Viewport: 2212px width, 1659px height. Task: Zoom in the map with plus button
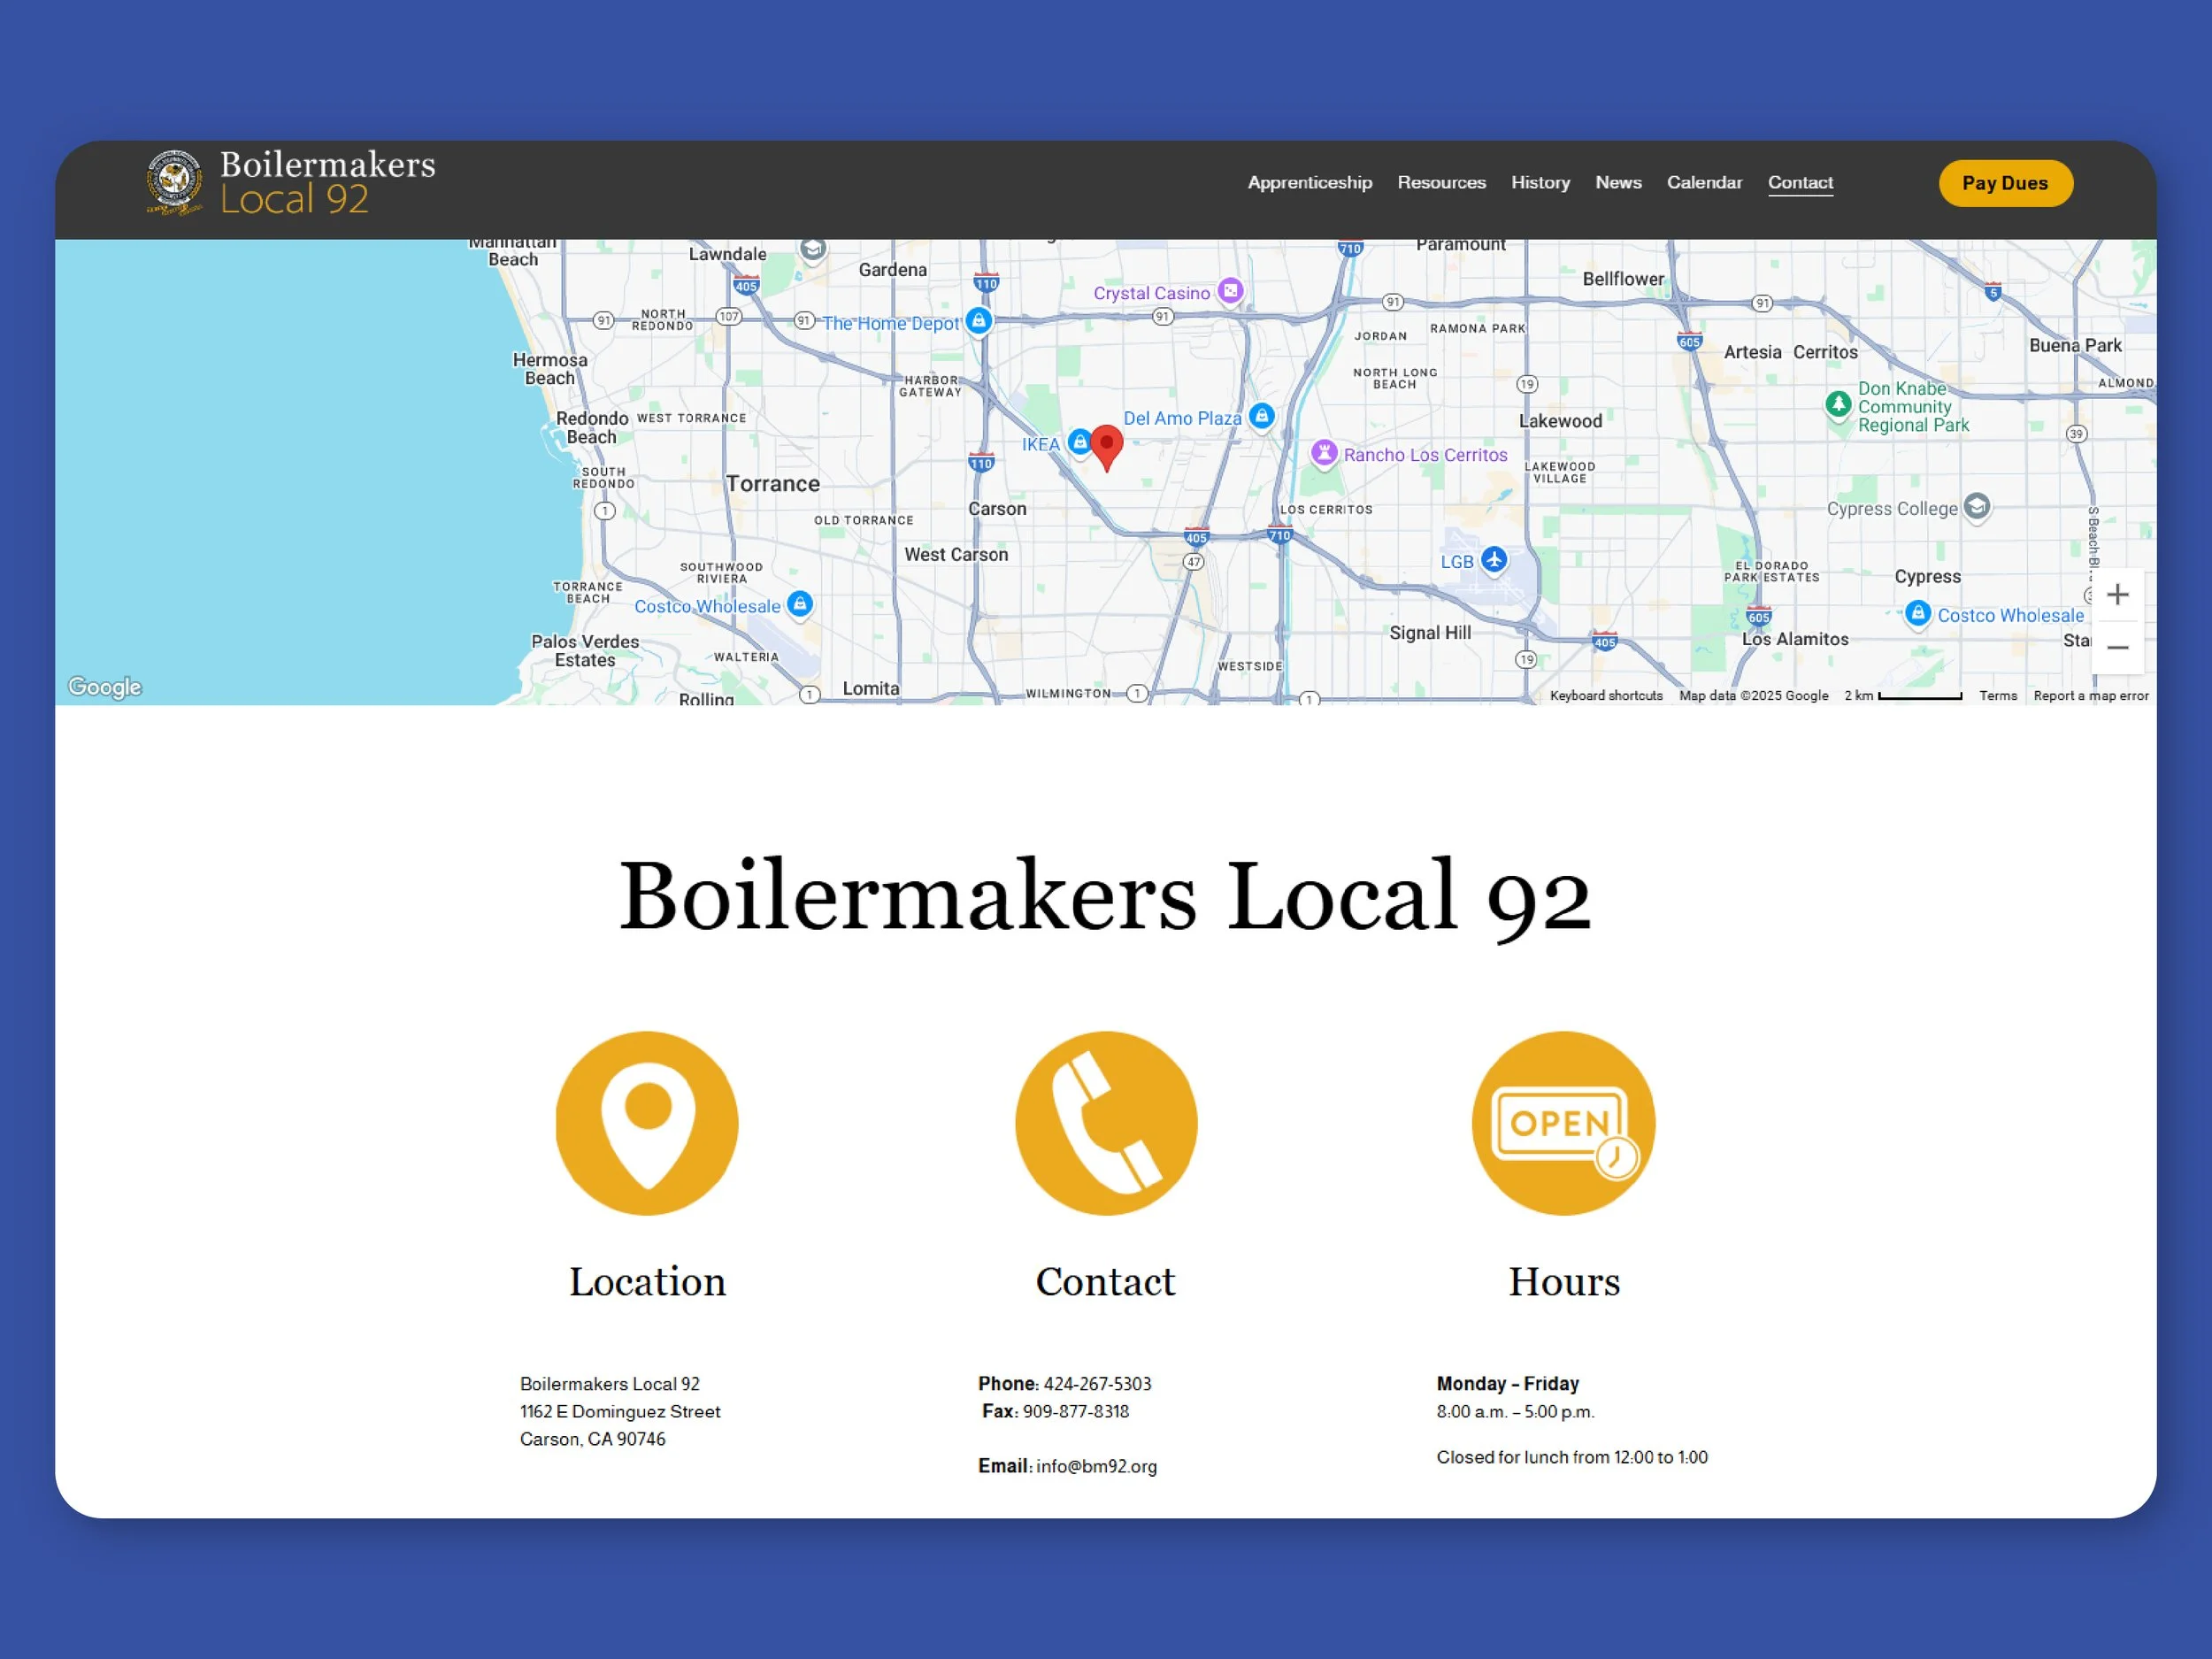2117,595
